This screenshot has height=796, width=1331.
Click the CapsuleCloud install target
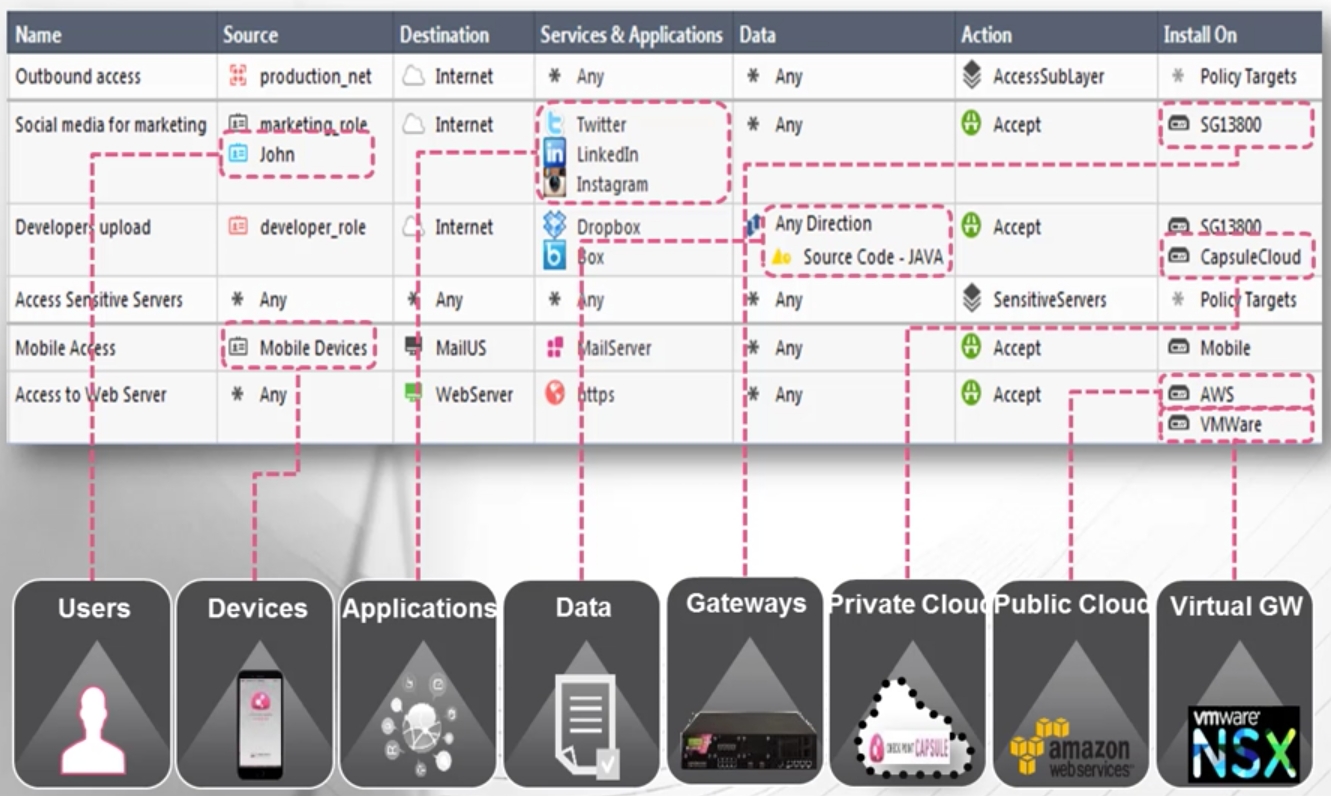[x=1250, y=257]
